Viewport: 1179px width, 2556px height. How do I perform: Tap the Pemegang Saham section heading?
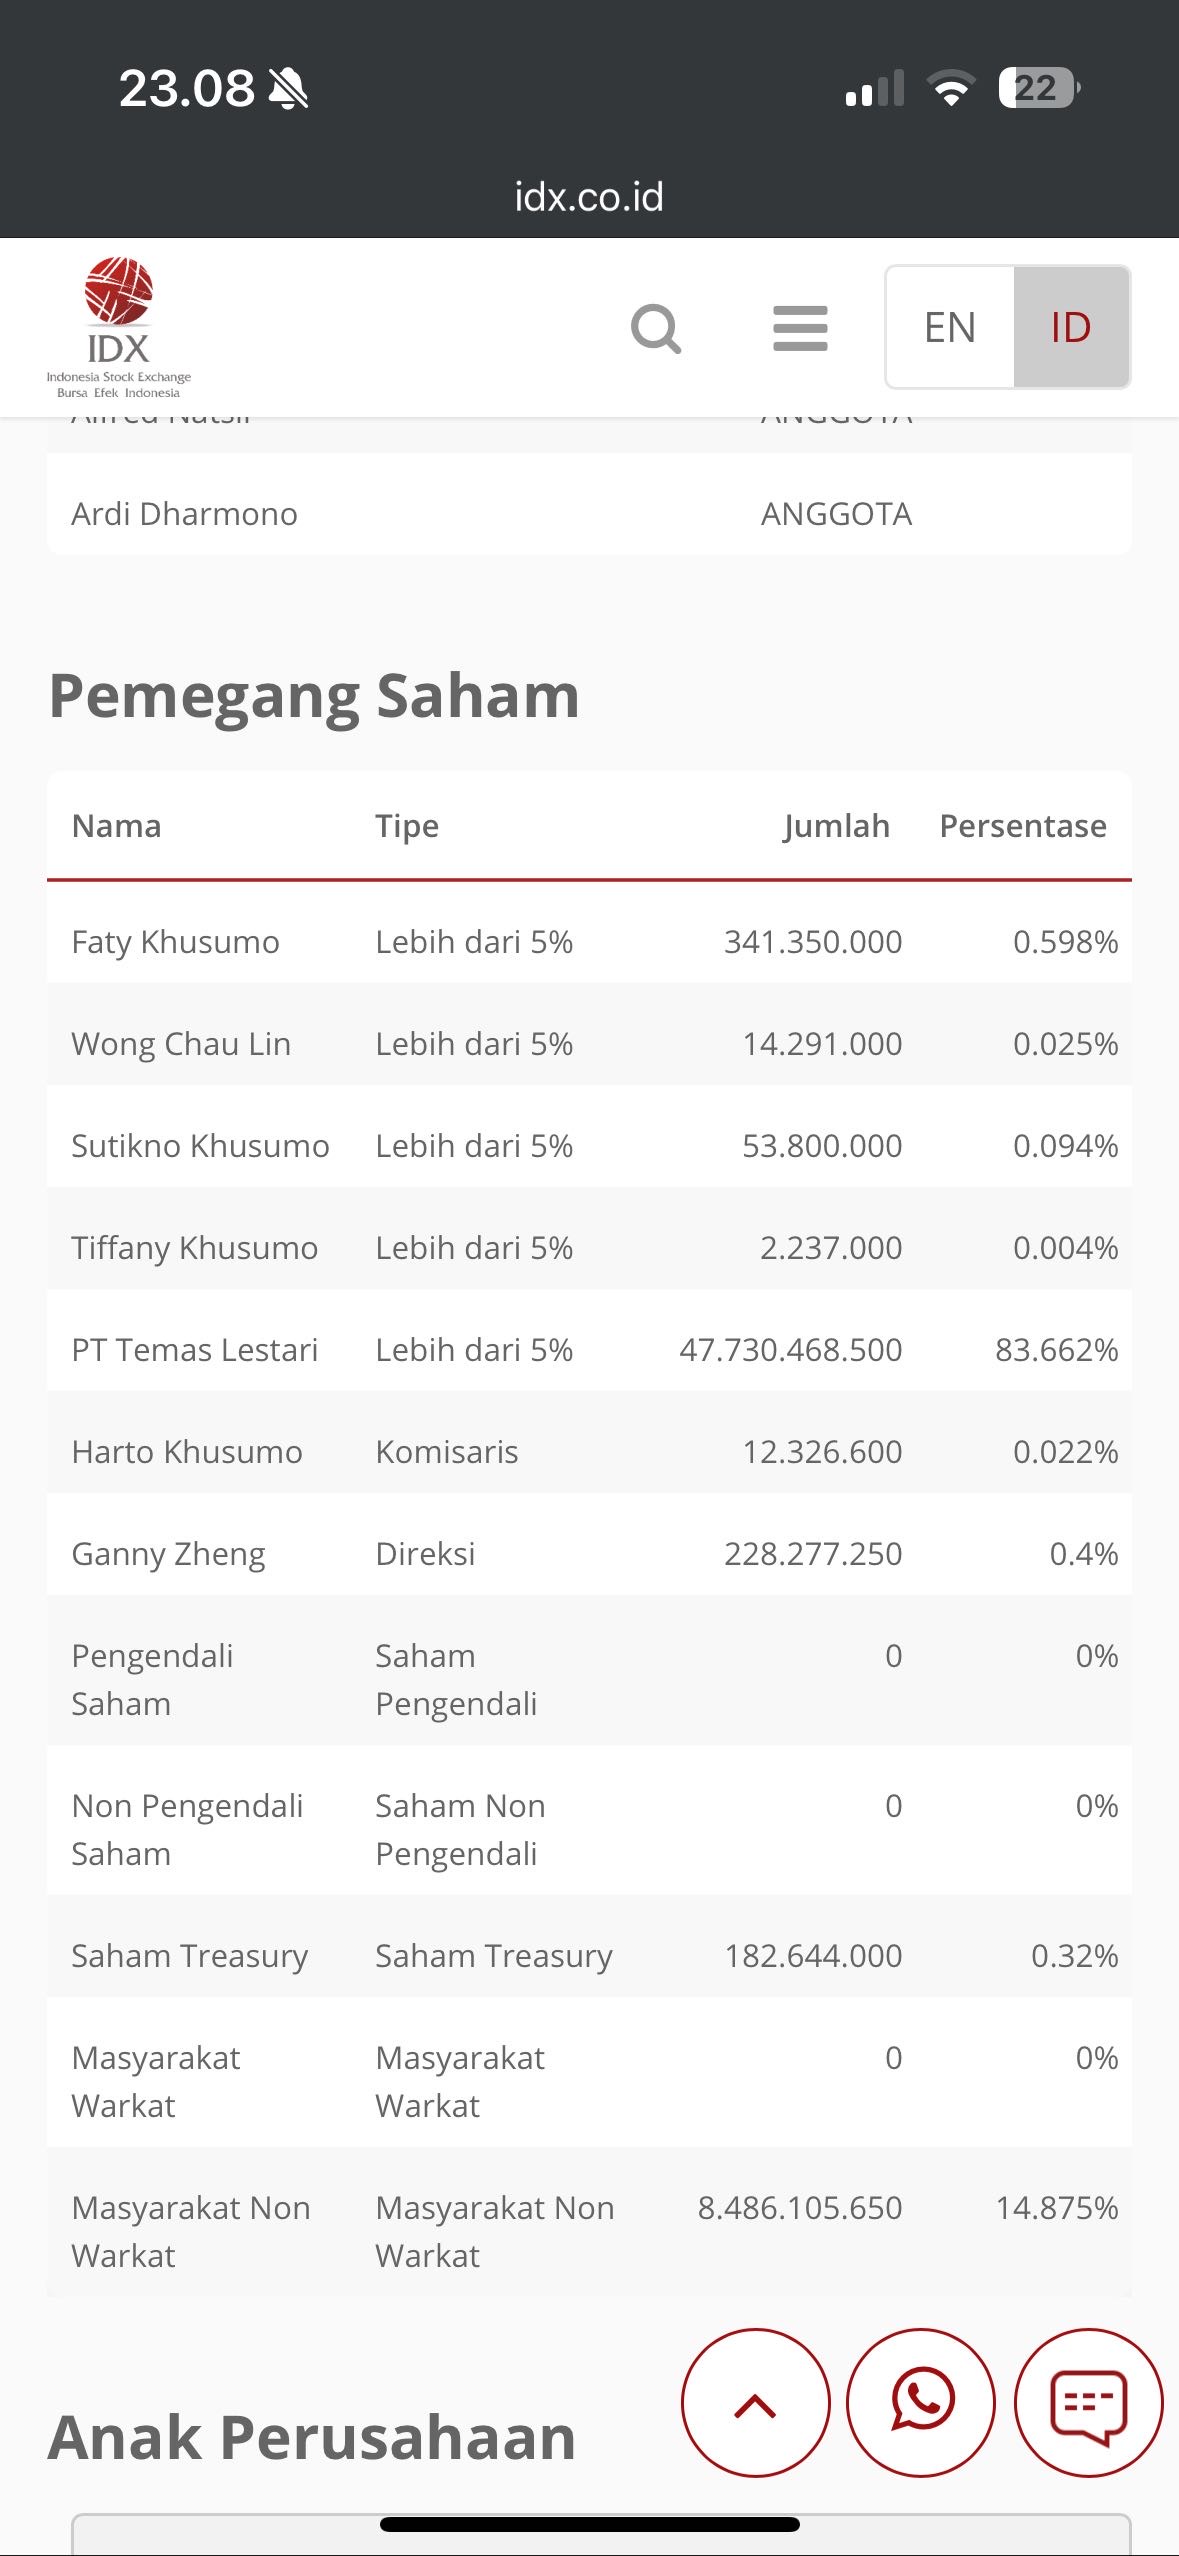pyautogui.click(x=314, y=696)
